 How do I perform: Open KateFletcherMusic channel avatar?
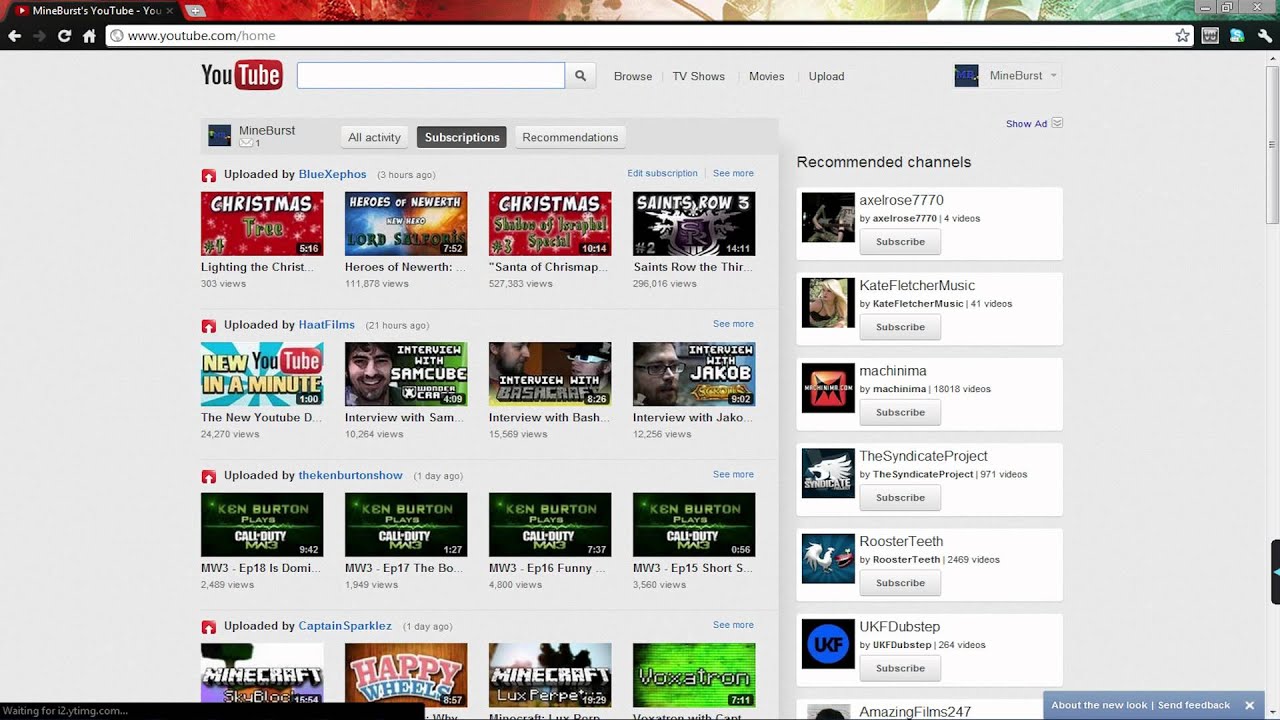[x=828, y=303]
